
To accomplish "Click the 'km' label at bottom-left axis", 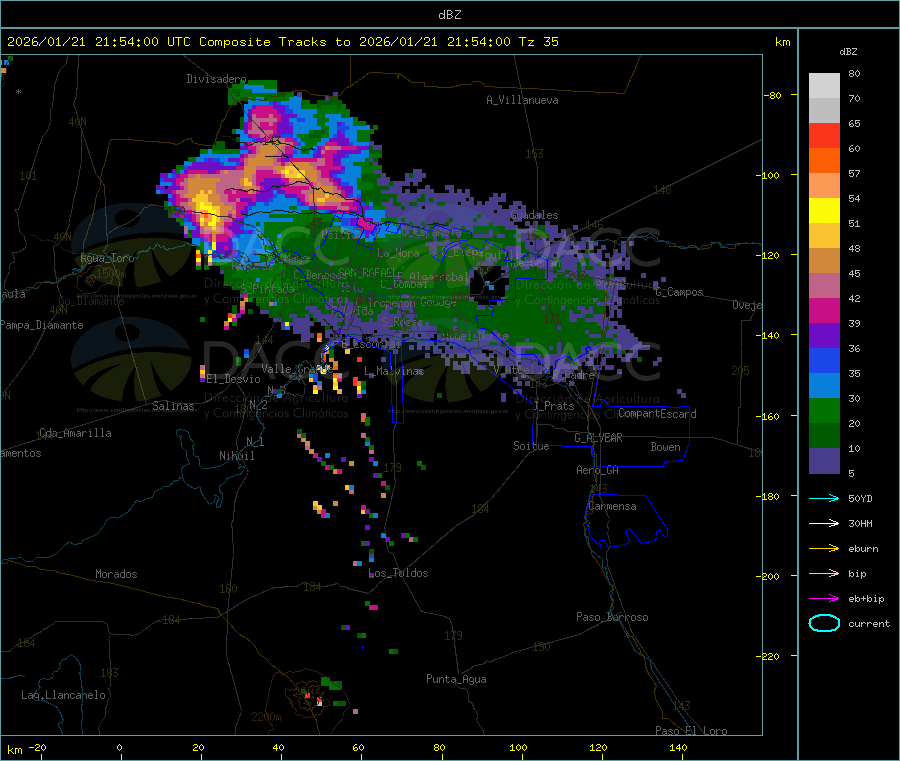I will (14, 750).
